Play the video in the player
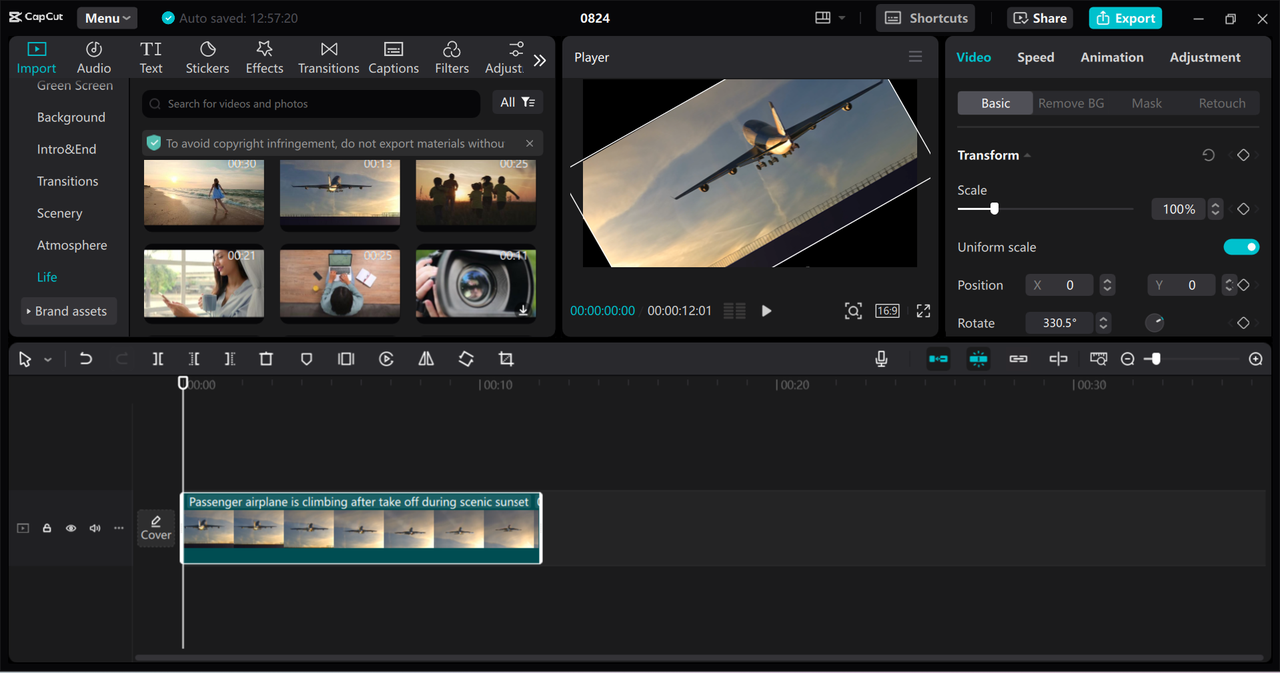Screen dimensions: 1280x673 [766, 311]
